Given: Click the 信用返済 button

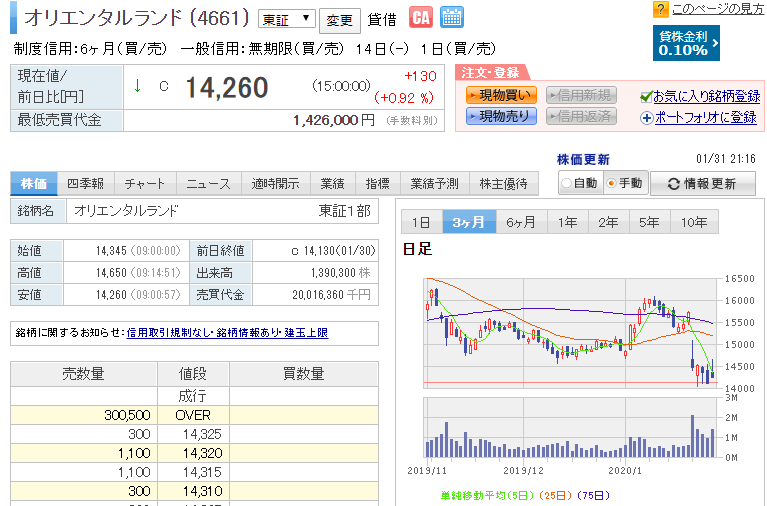Looking at the screenshot, I should coord(581,116).
